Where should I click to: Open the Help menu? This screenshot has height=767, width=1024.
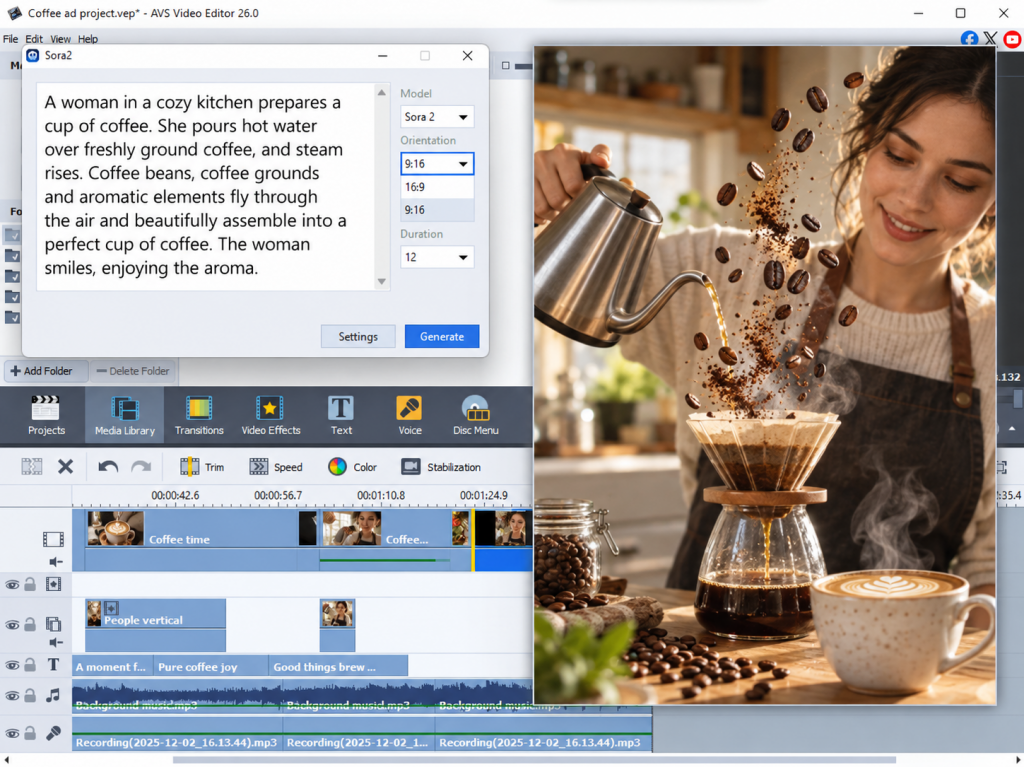click(88, 39)
